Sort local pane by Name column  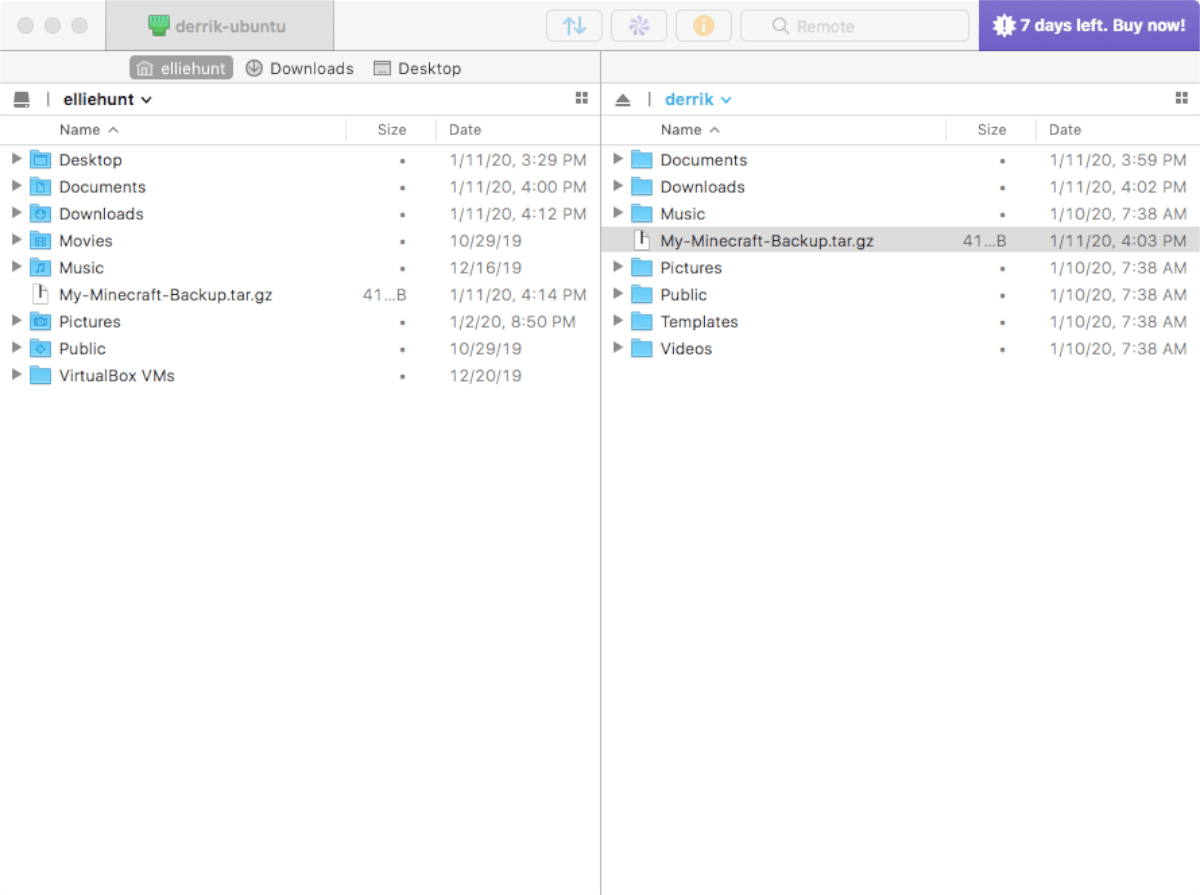click(x=89, y=130)
